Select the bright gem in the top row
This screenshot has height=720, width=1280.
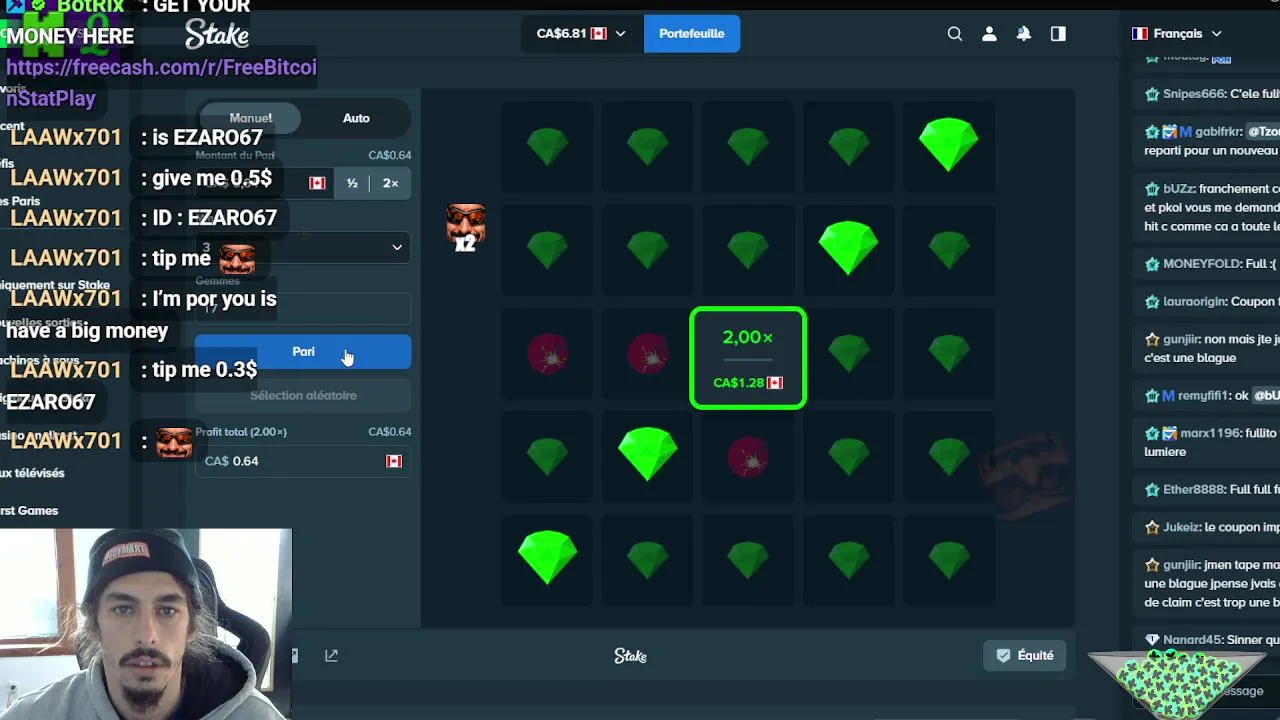point(948,145)
